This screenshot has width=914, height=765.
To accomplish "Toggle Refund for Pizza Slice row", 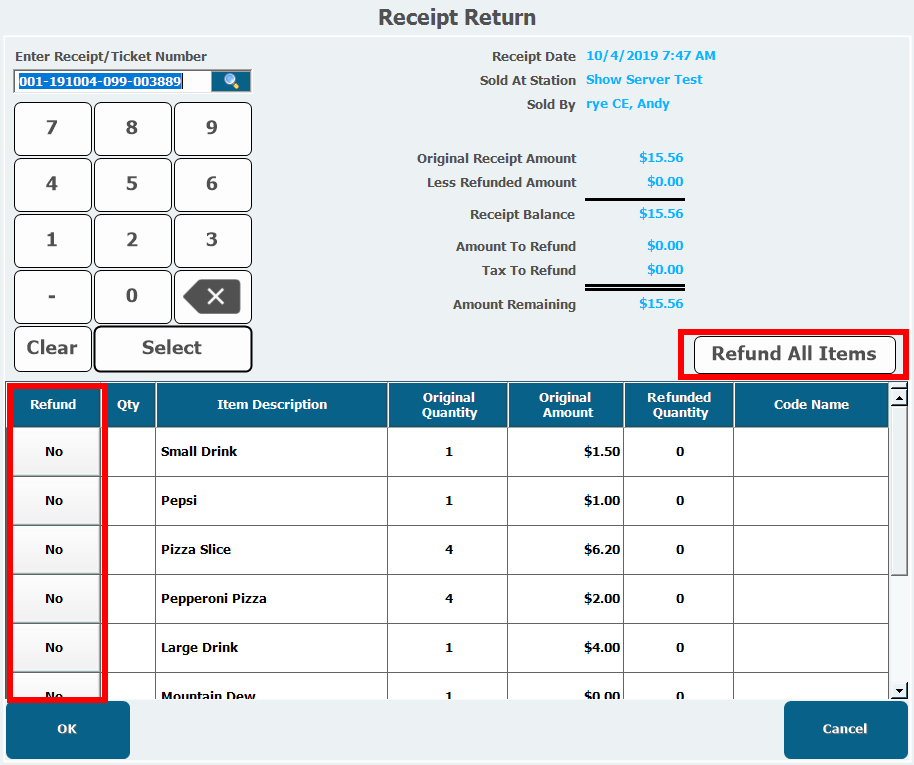I will pos(54,550).
